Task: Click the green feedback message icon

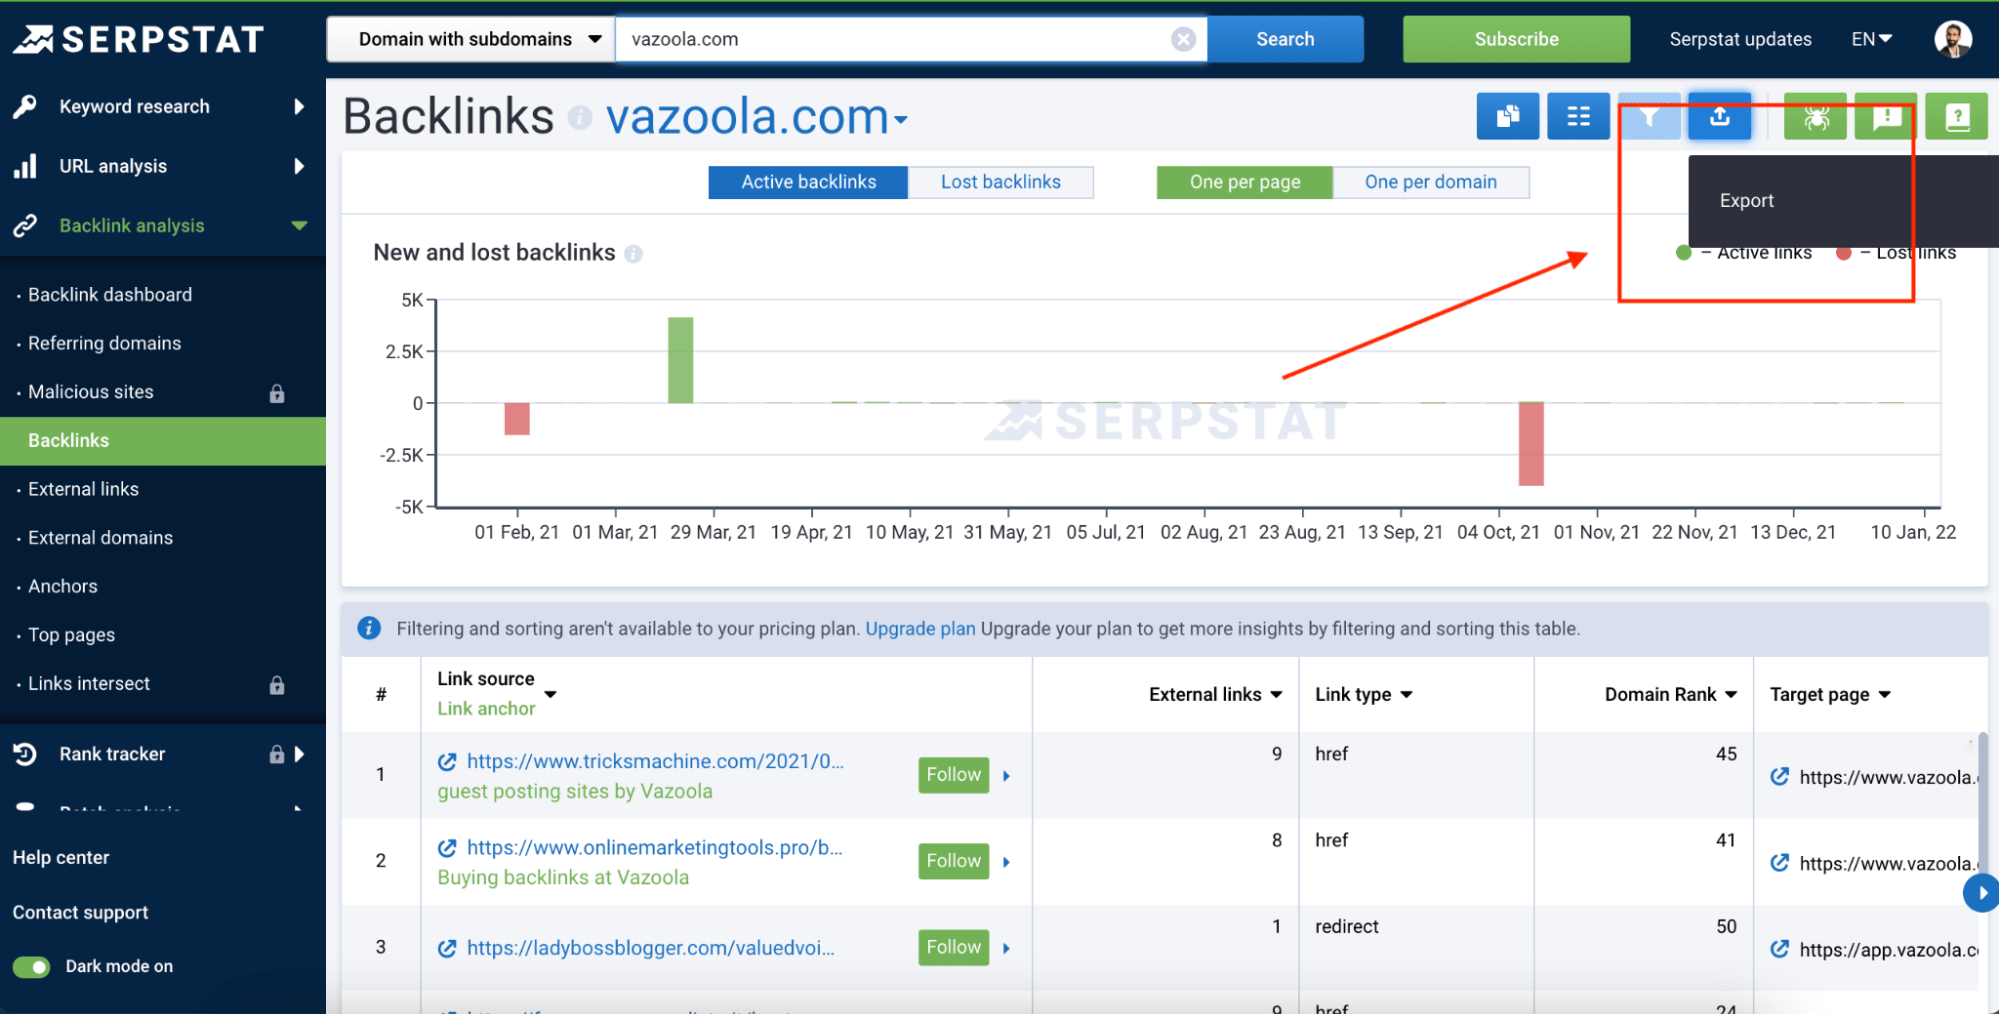Action: [1886, 117]
